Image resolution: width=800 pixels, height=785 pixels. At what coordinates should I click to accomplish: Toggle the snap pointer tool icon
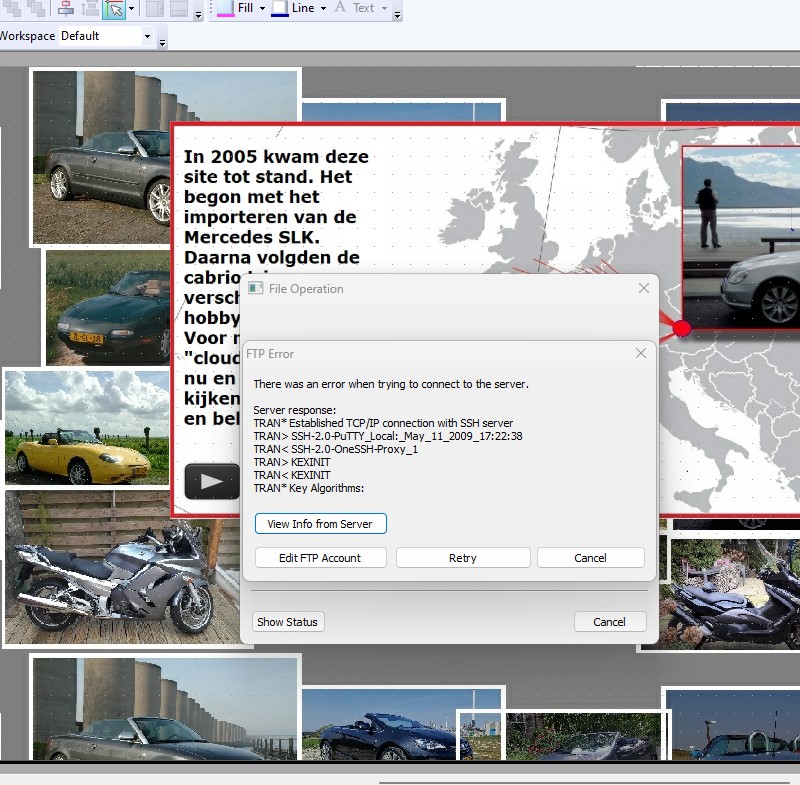pyautogui.click(x=114, y=9)
